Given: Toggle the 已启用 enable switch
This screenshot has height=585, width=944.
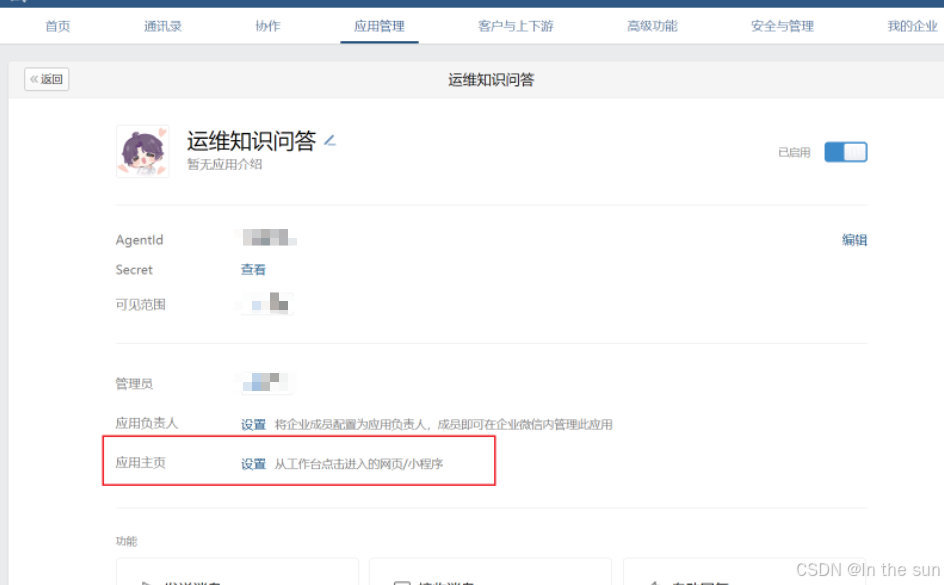Looking at the screenshot, I should coord(845,152).
